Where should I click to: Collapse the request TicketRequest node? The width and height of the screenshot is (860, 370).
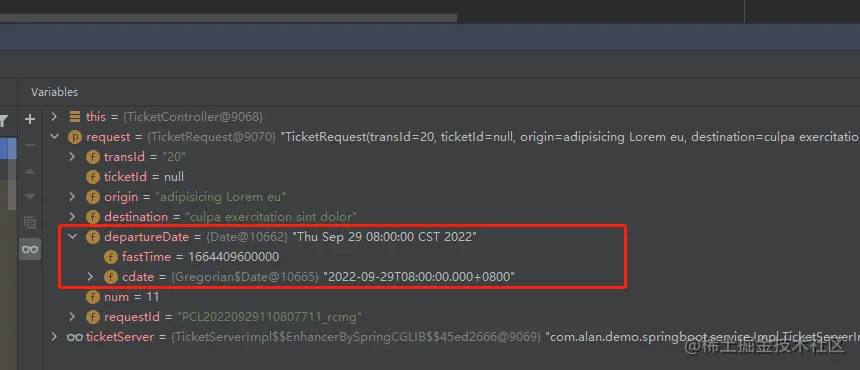click(x=54, y=136)
